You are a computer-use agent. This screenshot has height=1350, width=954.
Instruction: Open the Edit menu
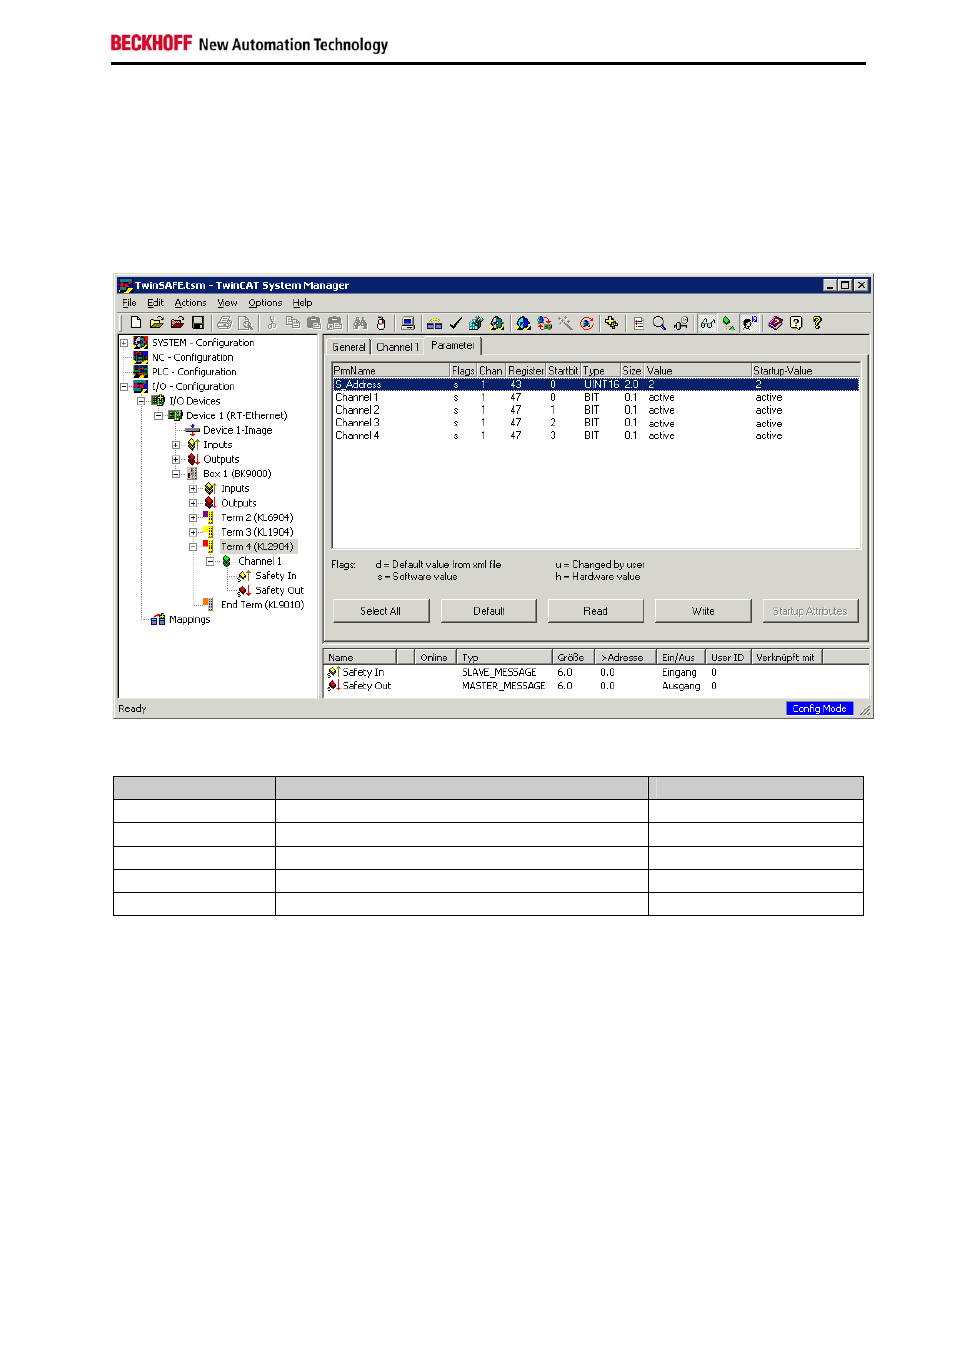pyautogui.click(x=155, y=303)
